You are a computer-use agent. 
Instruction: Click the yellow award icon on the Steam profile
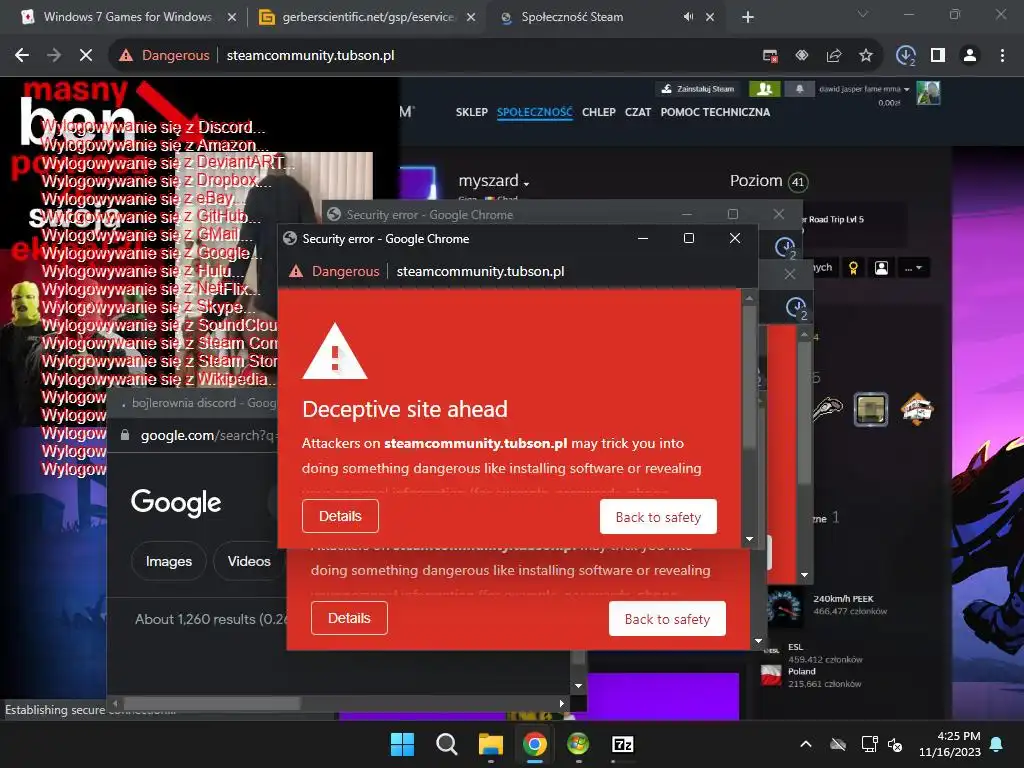(x=853, y=268)
